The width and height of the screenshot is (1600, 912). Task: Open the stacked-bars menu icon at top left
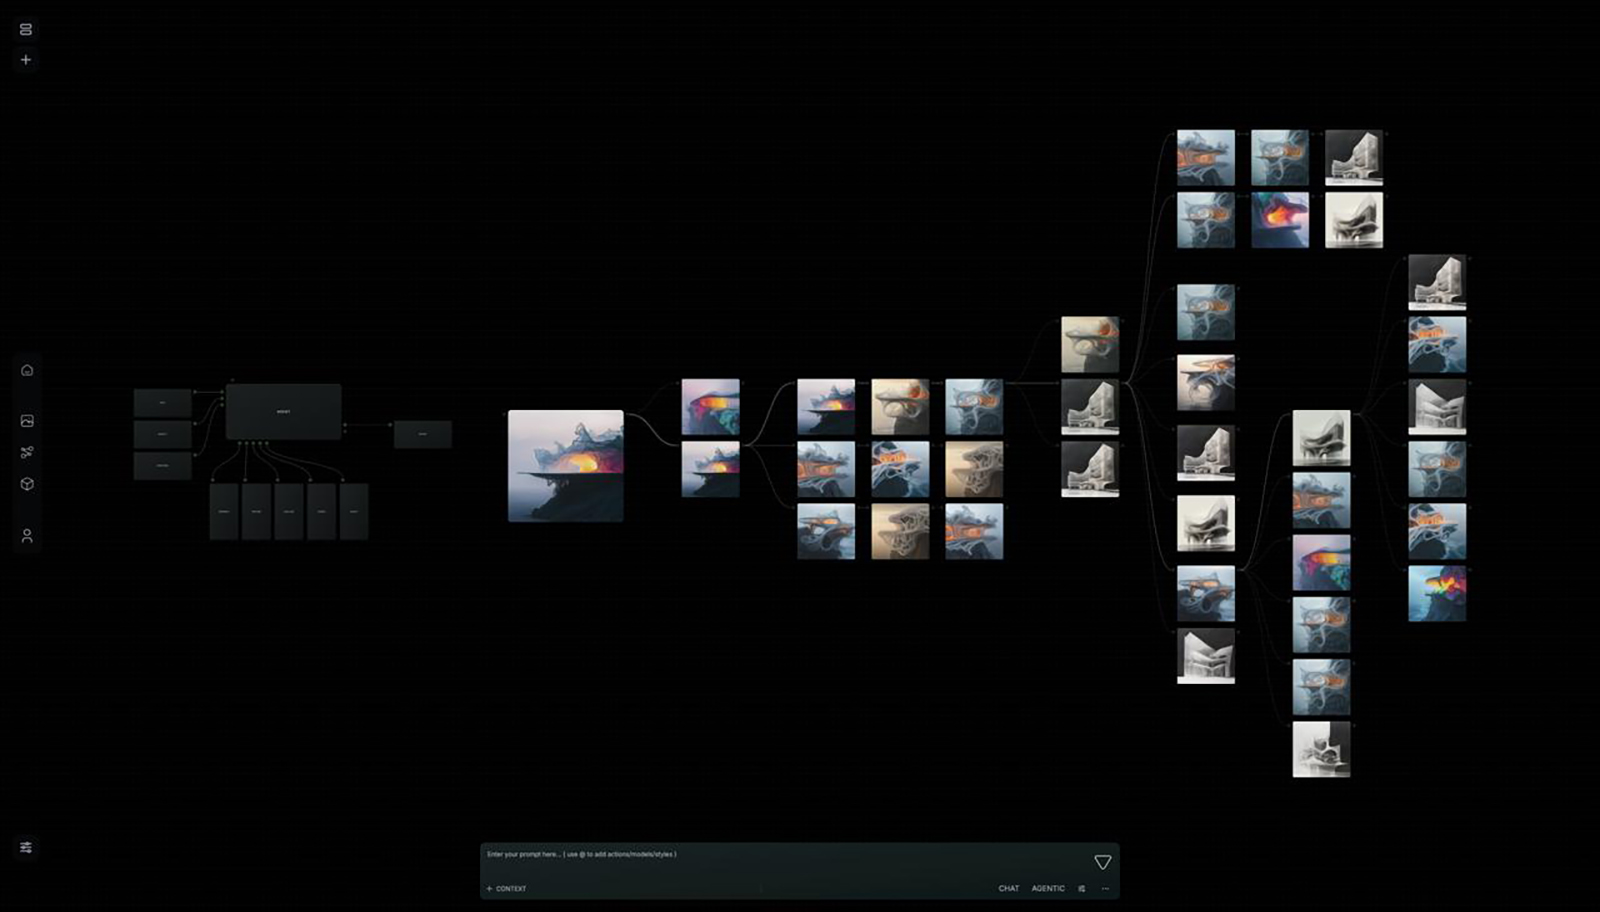[26, 29]
